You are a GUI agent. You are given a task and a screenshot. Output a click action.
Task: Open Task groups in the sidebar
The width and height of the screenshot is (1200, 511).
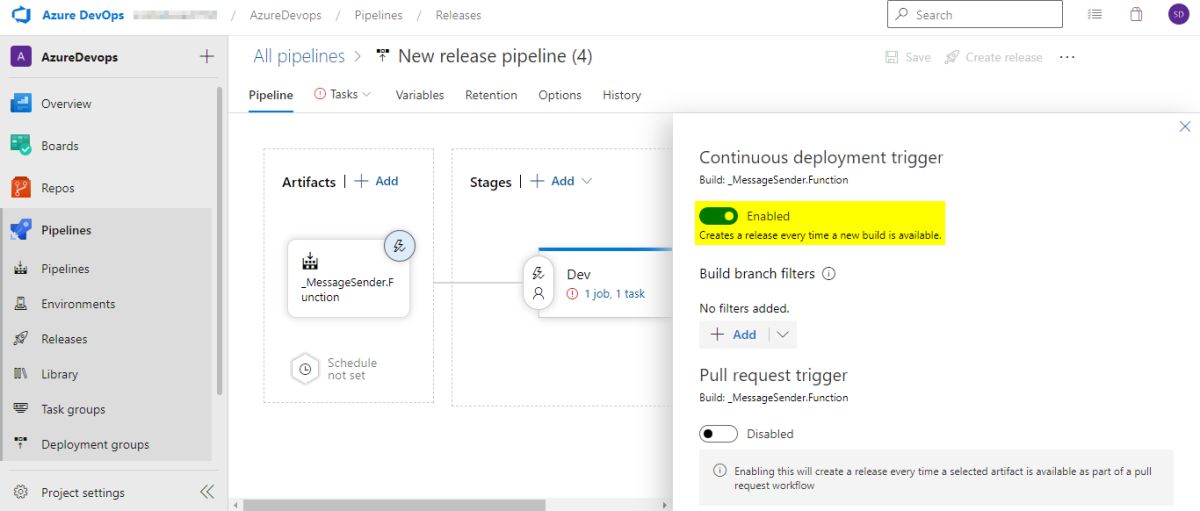(73, 409)
